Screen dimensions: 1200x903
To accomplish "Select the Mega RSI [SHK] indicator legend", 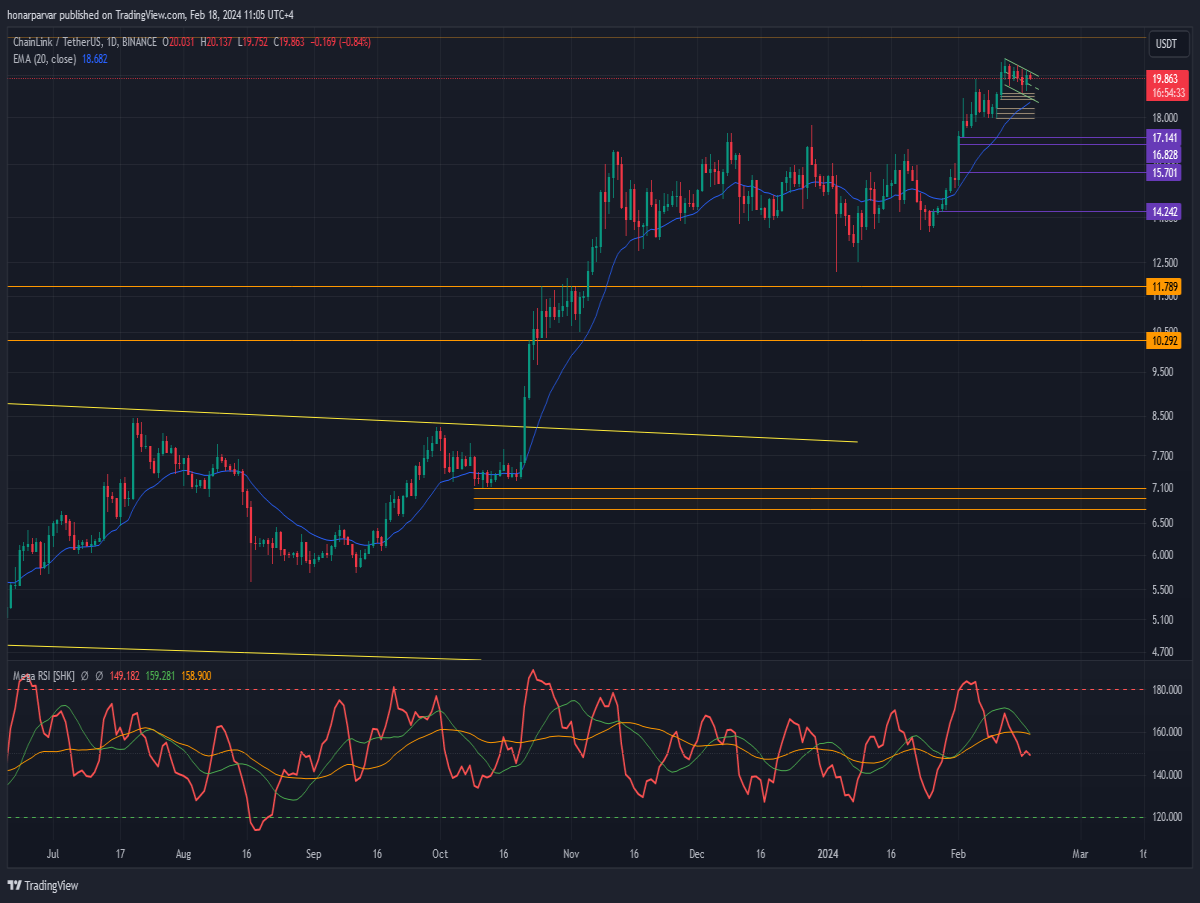I will tap(43, 676).
